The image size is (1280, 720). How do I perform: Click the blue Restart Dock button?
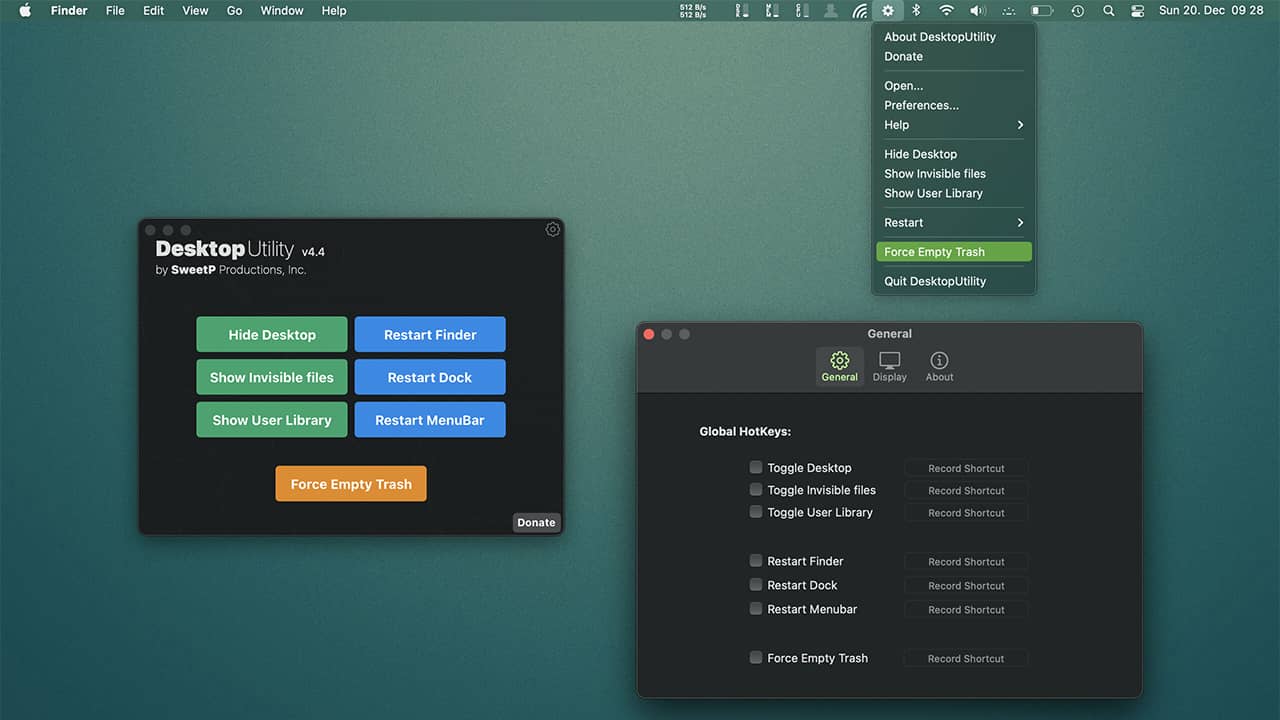tap(430, 377)
